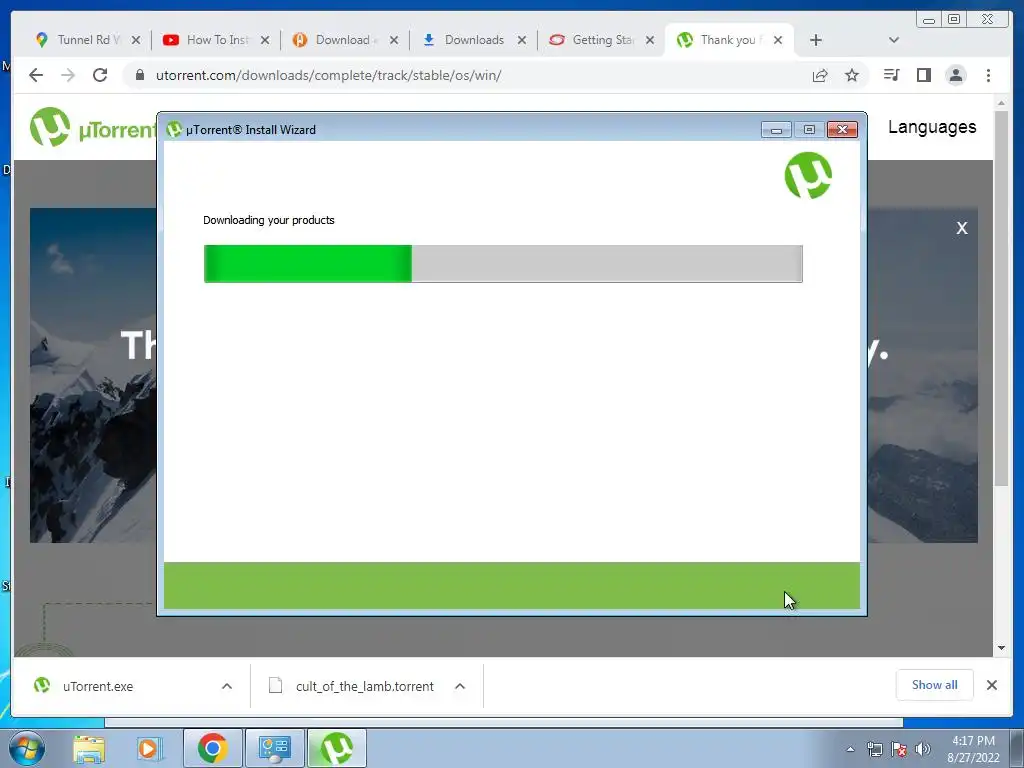Open a new tab with the plus button

(816, 40)
